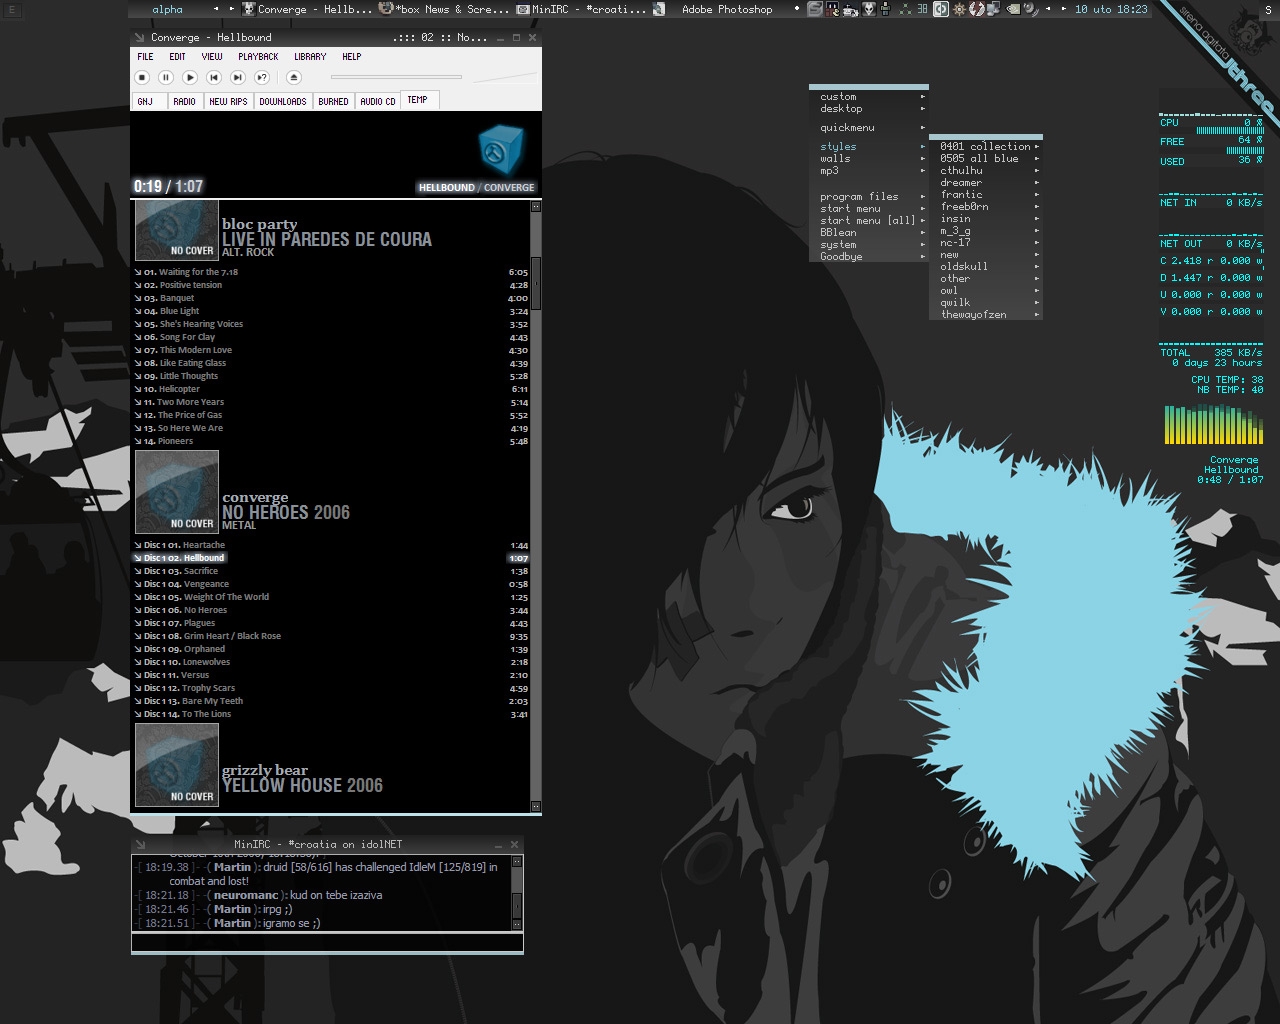The height and width of the screenshot is (1024, 1280).
Task: Open the Help menu in the music player
Action: (352, 57)
